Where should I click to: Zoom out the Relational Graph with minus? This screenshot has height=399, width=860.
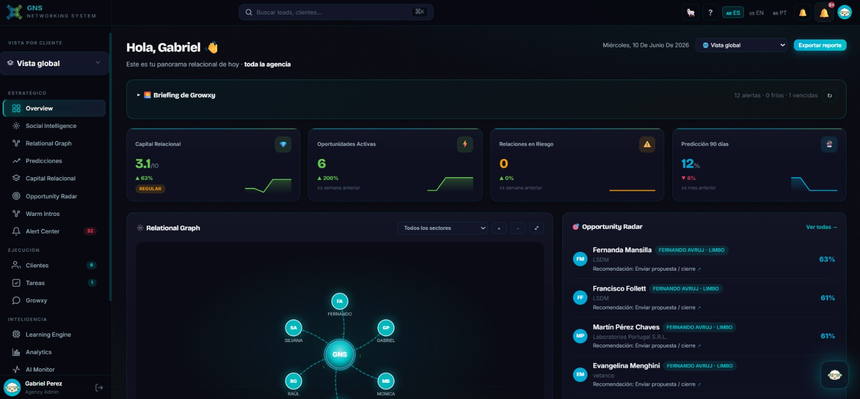tap(518, 228)
